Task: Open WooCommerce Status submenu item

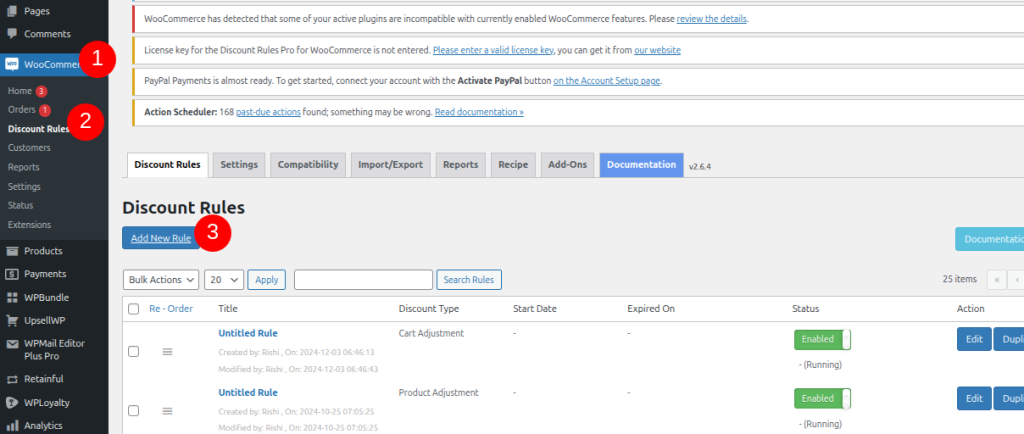Action: (x=20, y=205)
